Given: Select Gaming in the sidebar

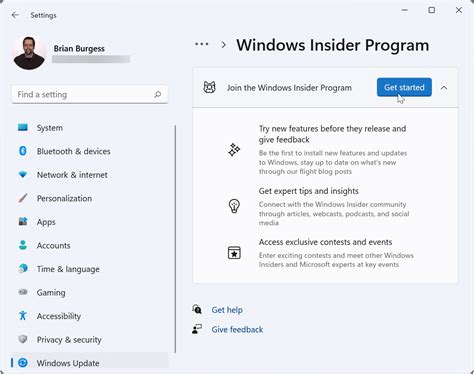Looking at the screenshot, I should pyautogui.click(x=90, y=292).
